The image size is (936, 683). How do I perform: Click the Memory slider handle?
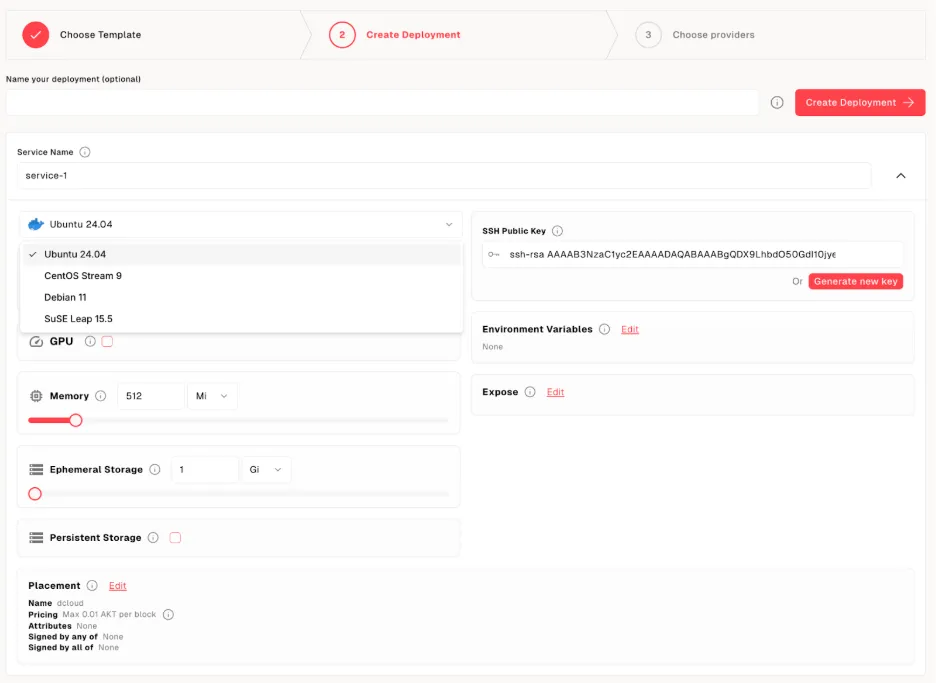click(x=75, y=420)
